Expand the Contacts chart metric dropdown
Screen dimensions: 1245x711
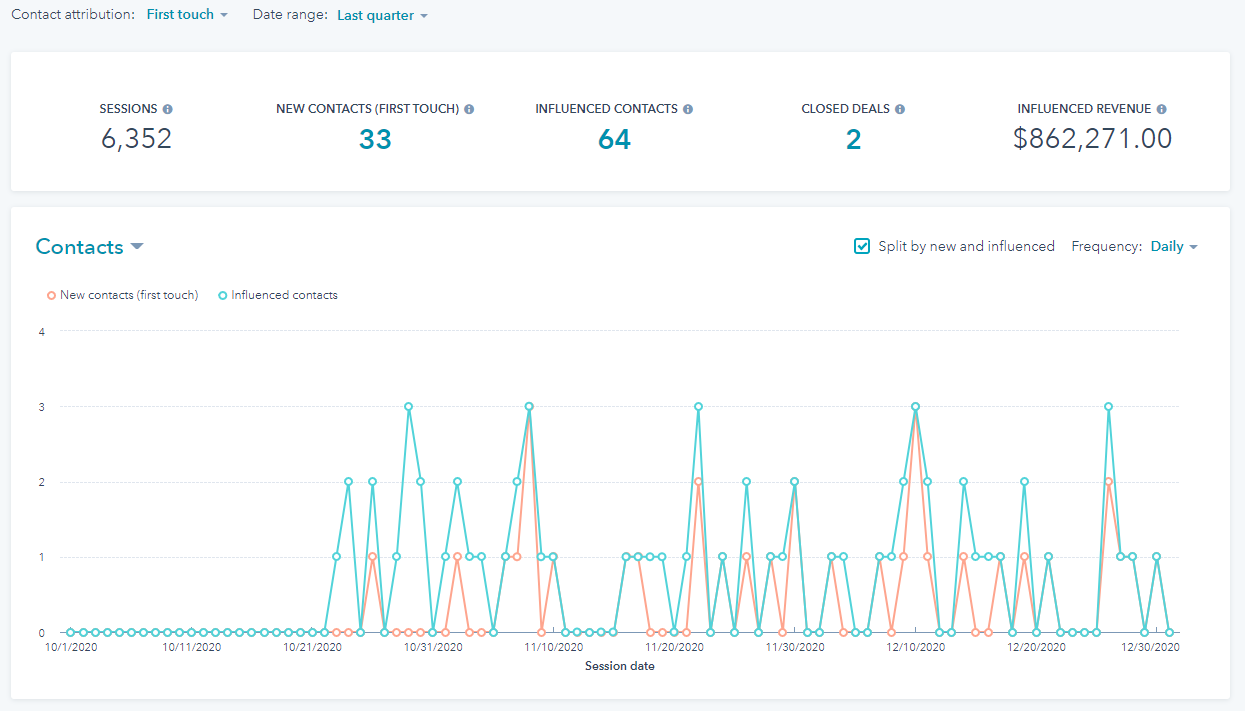click(90, 247)
